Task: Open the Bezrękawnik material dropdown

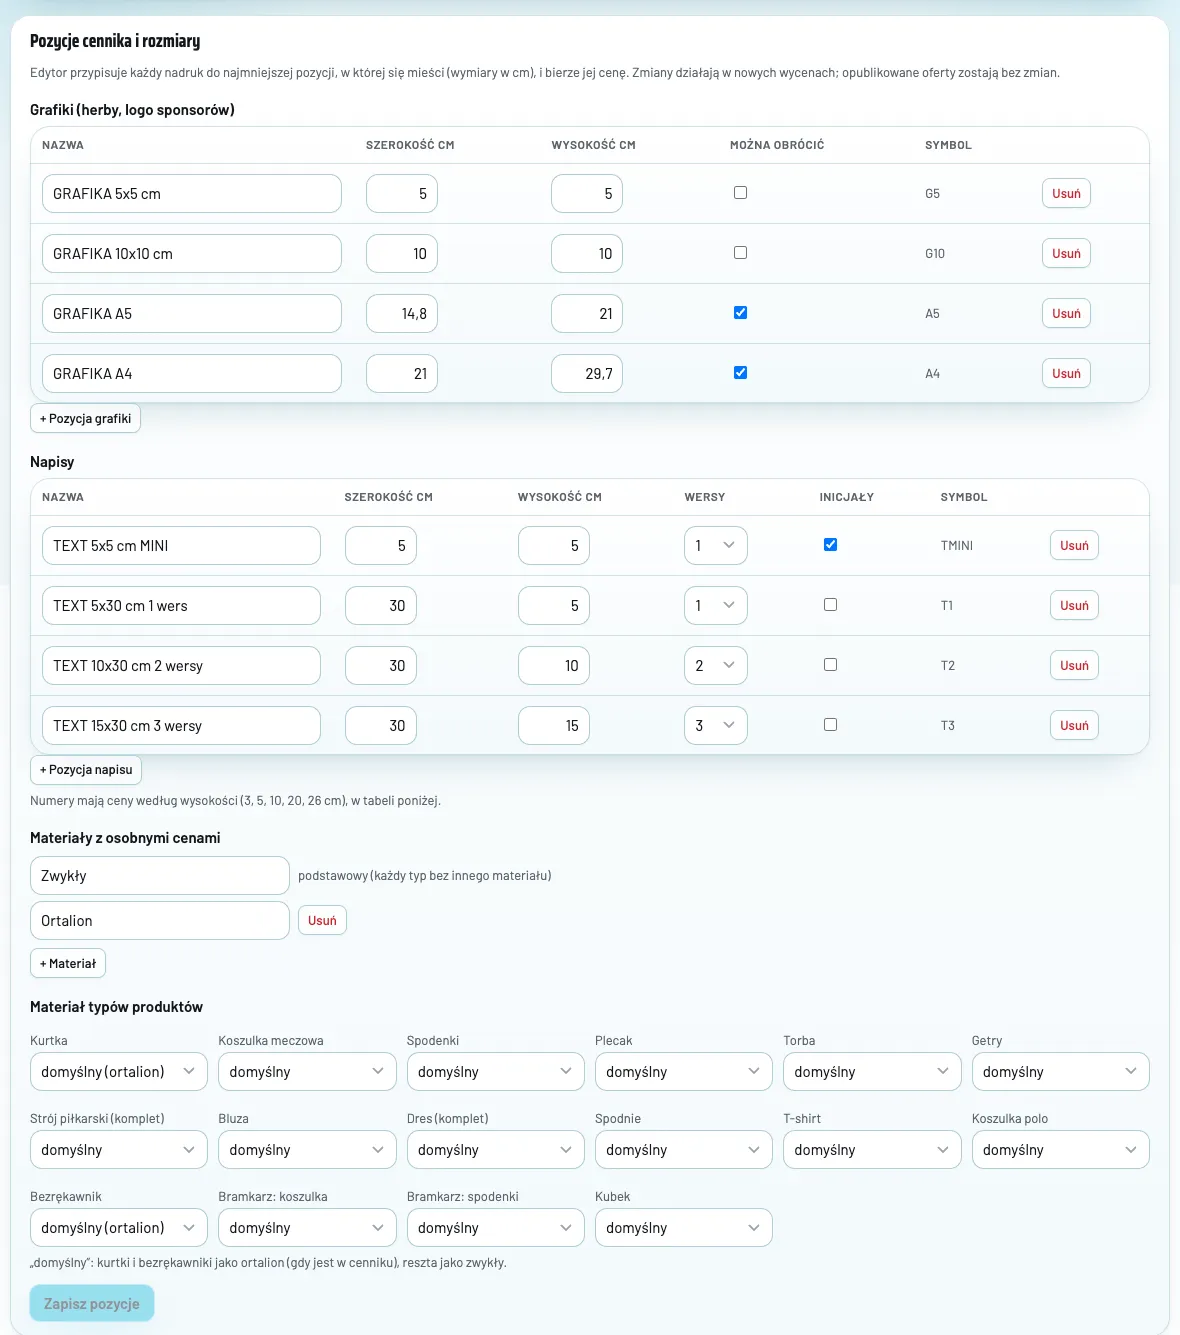Action: pyautogui.click(x=119, y=1228)
